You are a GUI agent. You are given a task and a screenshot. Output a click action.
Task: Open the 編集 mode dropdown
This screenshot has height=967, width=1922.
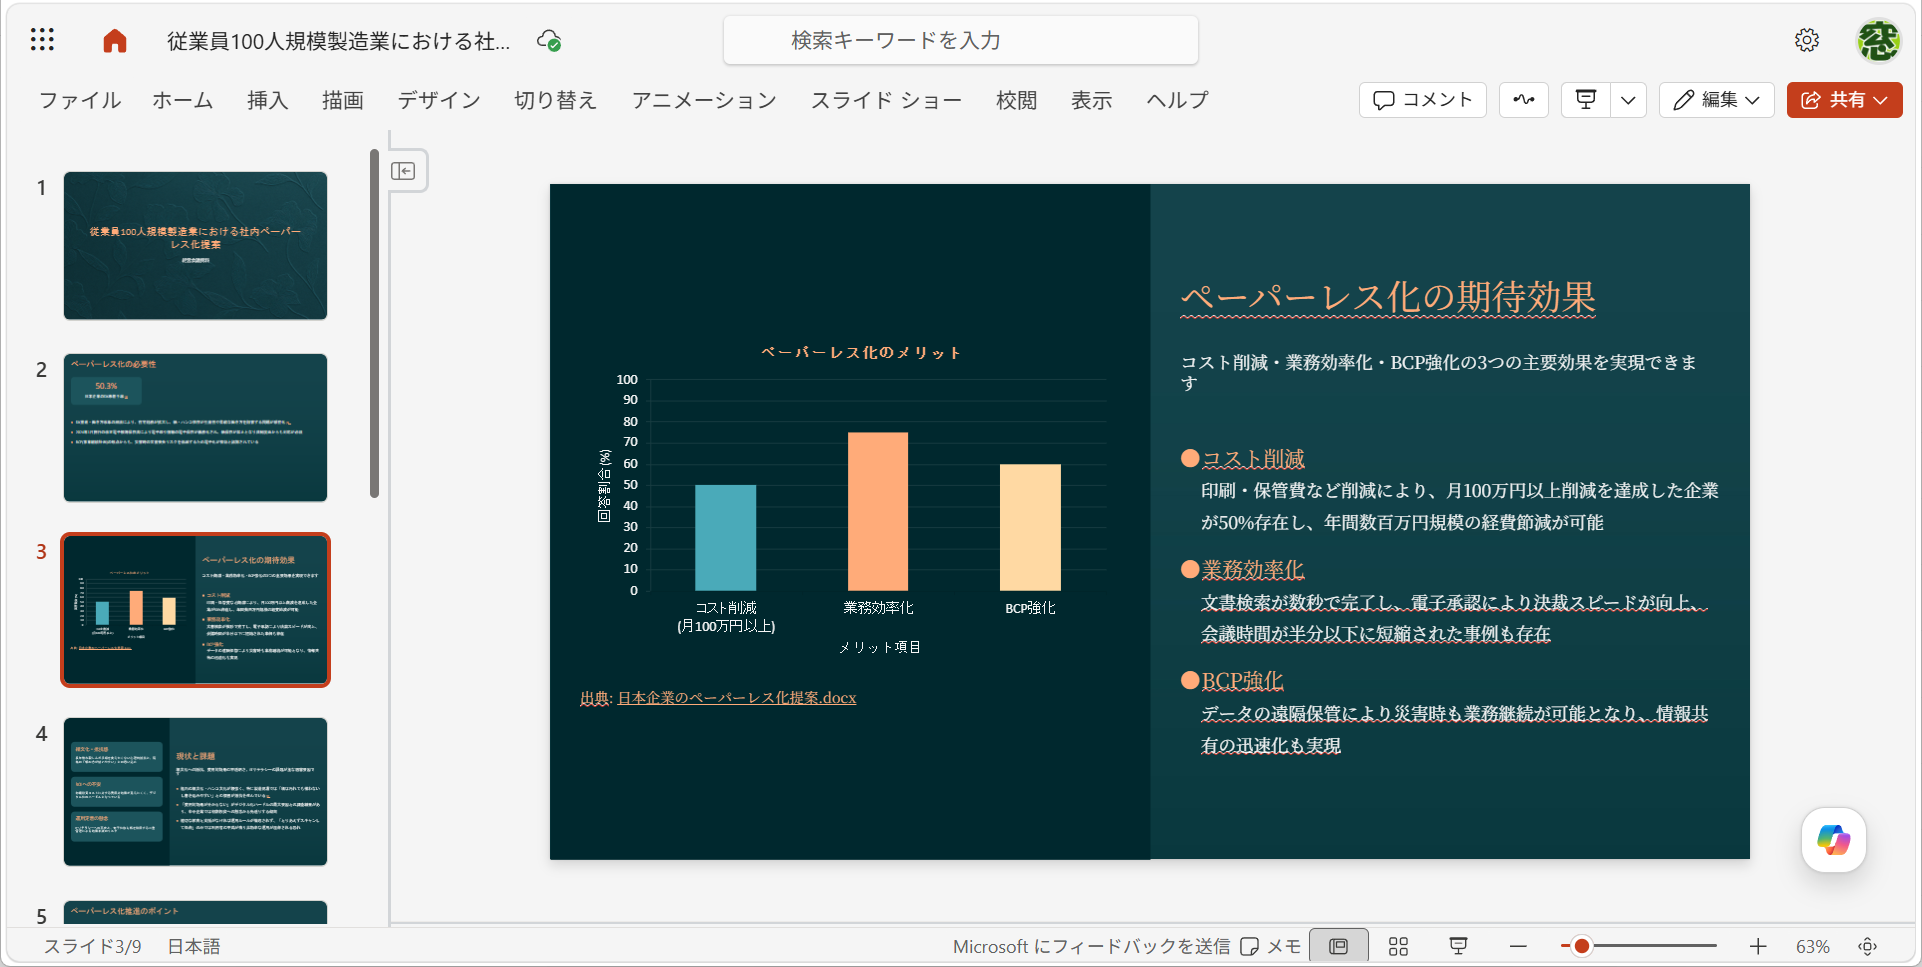click(x=1716, y=100)
